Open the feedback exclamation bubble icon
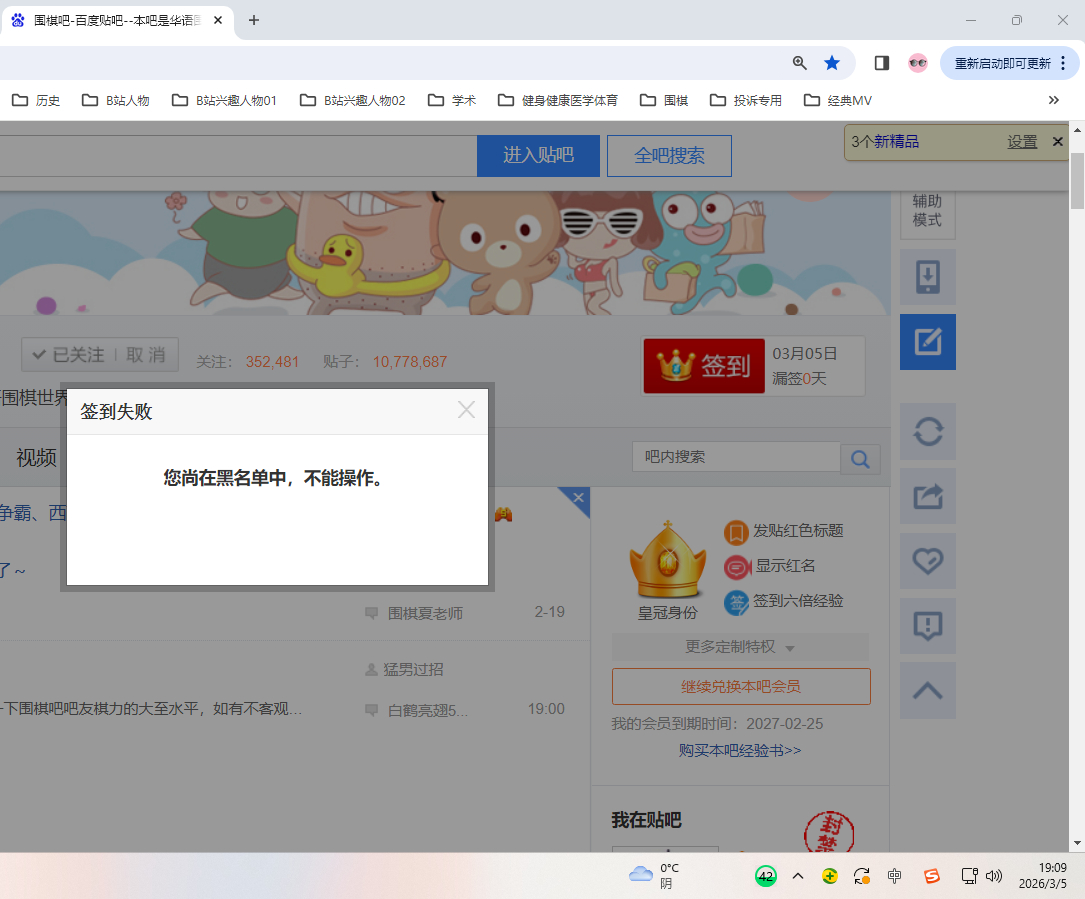This screenshot has height=899, width=1085. (928, 626)
